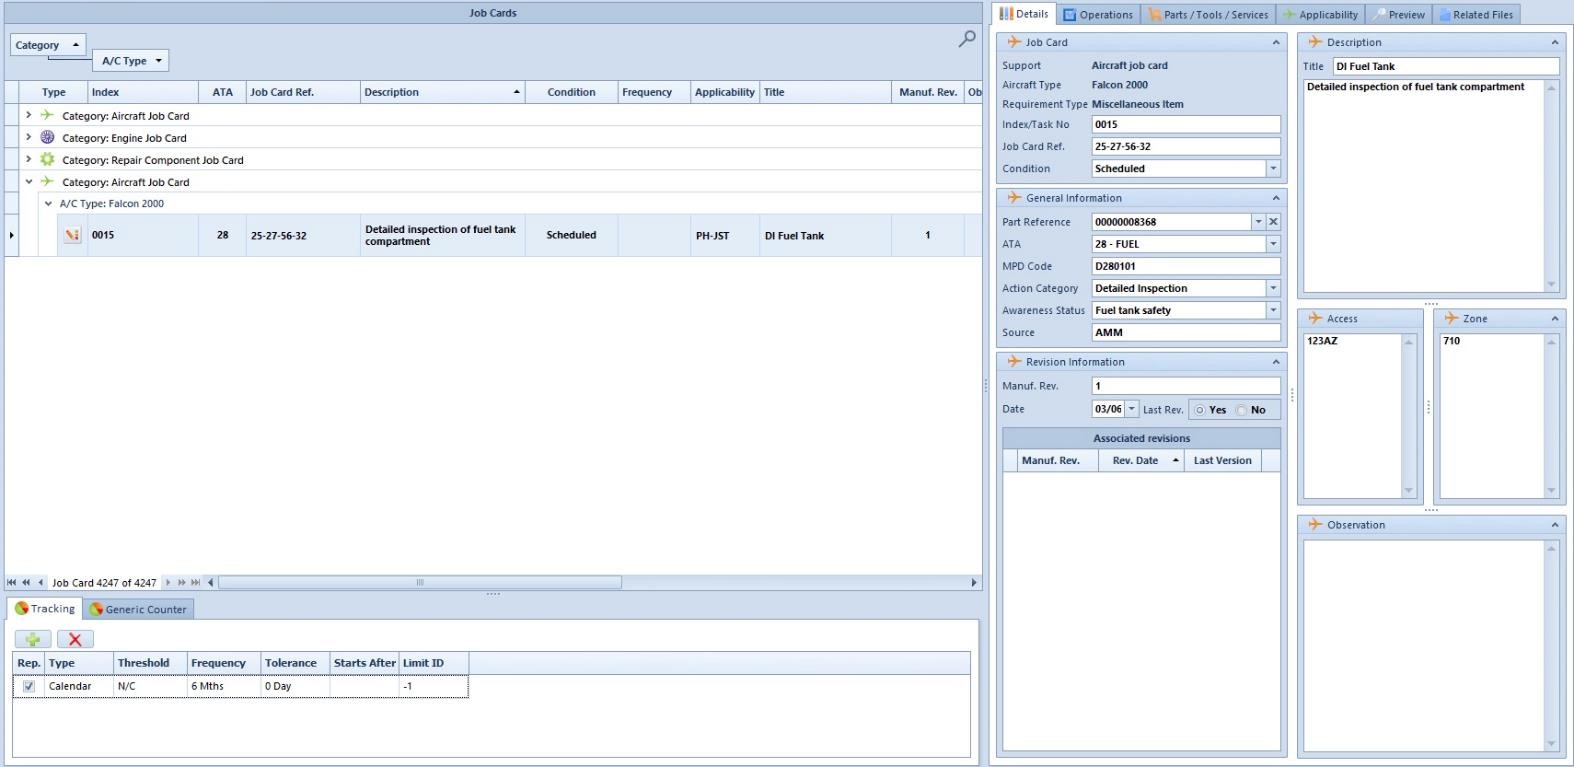Open the Preview tab

[1398, 15]
